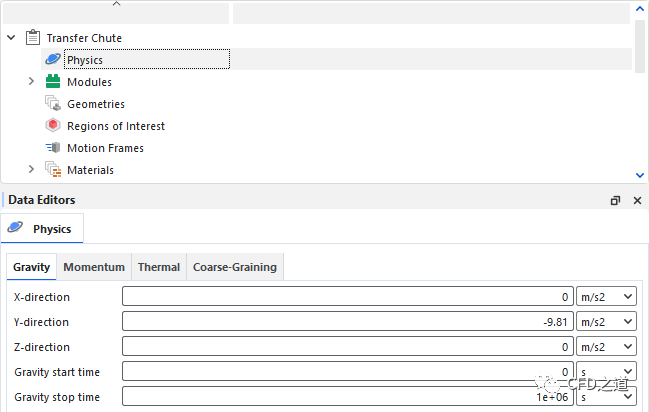Switch to the Thermal tab
The width and height of the screenshot is (649, 412).
(x=159, y=267)
